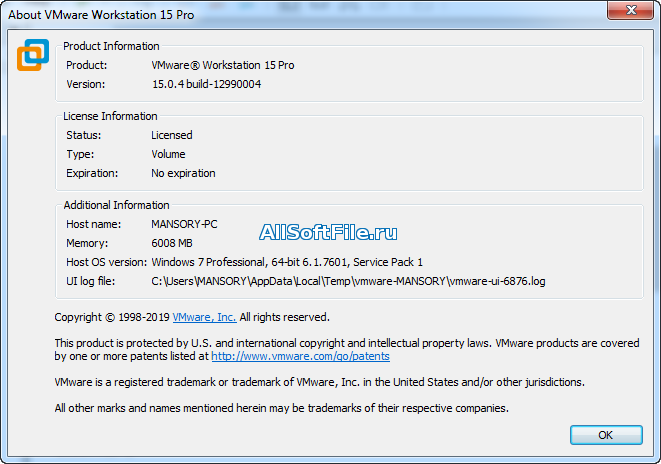661x464 pixels.
Task: Select the product name 'VMware® Workstation 15 Pro'
Action: pyautogui.click(x=222, y=65)
